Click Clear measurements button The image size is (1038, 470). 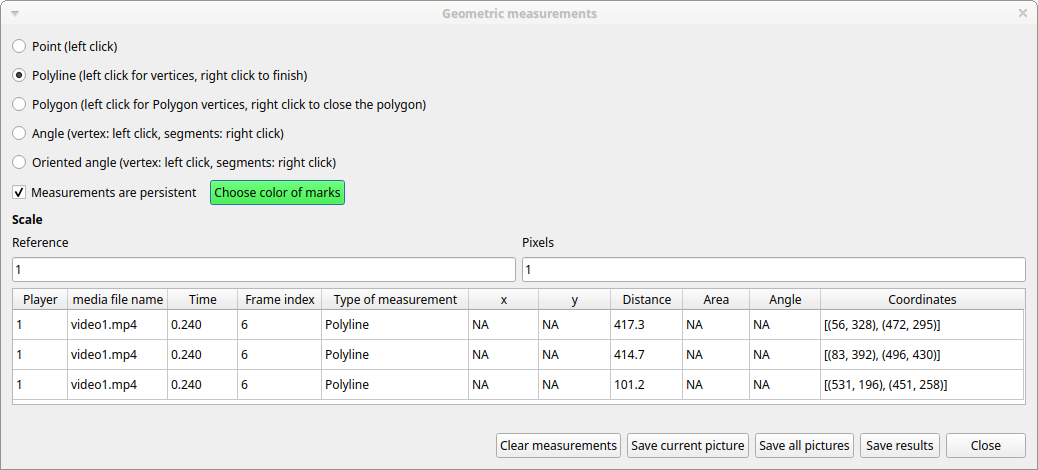tap(558, 446)
